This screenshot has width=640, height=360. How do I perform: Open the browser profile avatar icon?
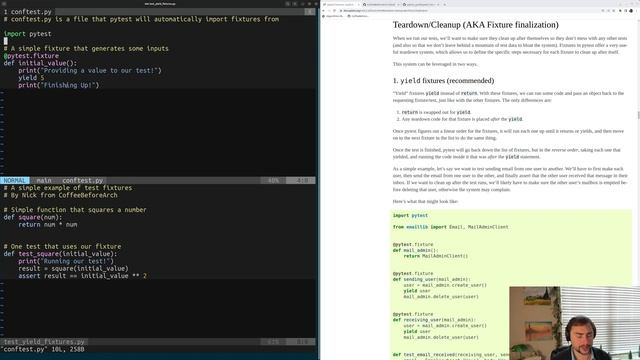(631, 11)
